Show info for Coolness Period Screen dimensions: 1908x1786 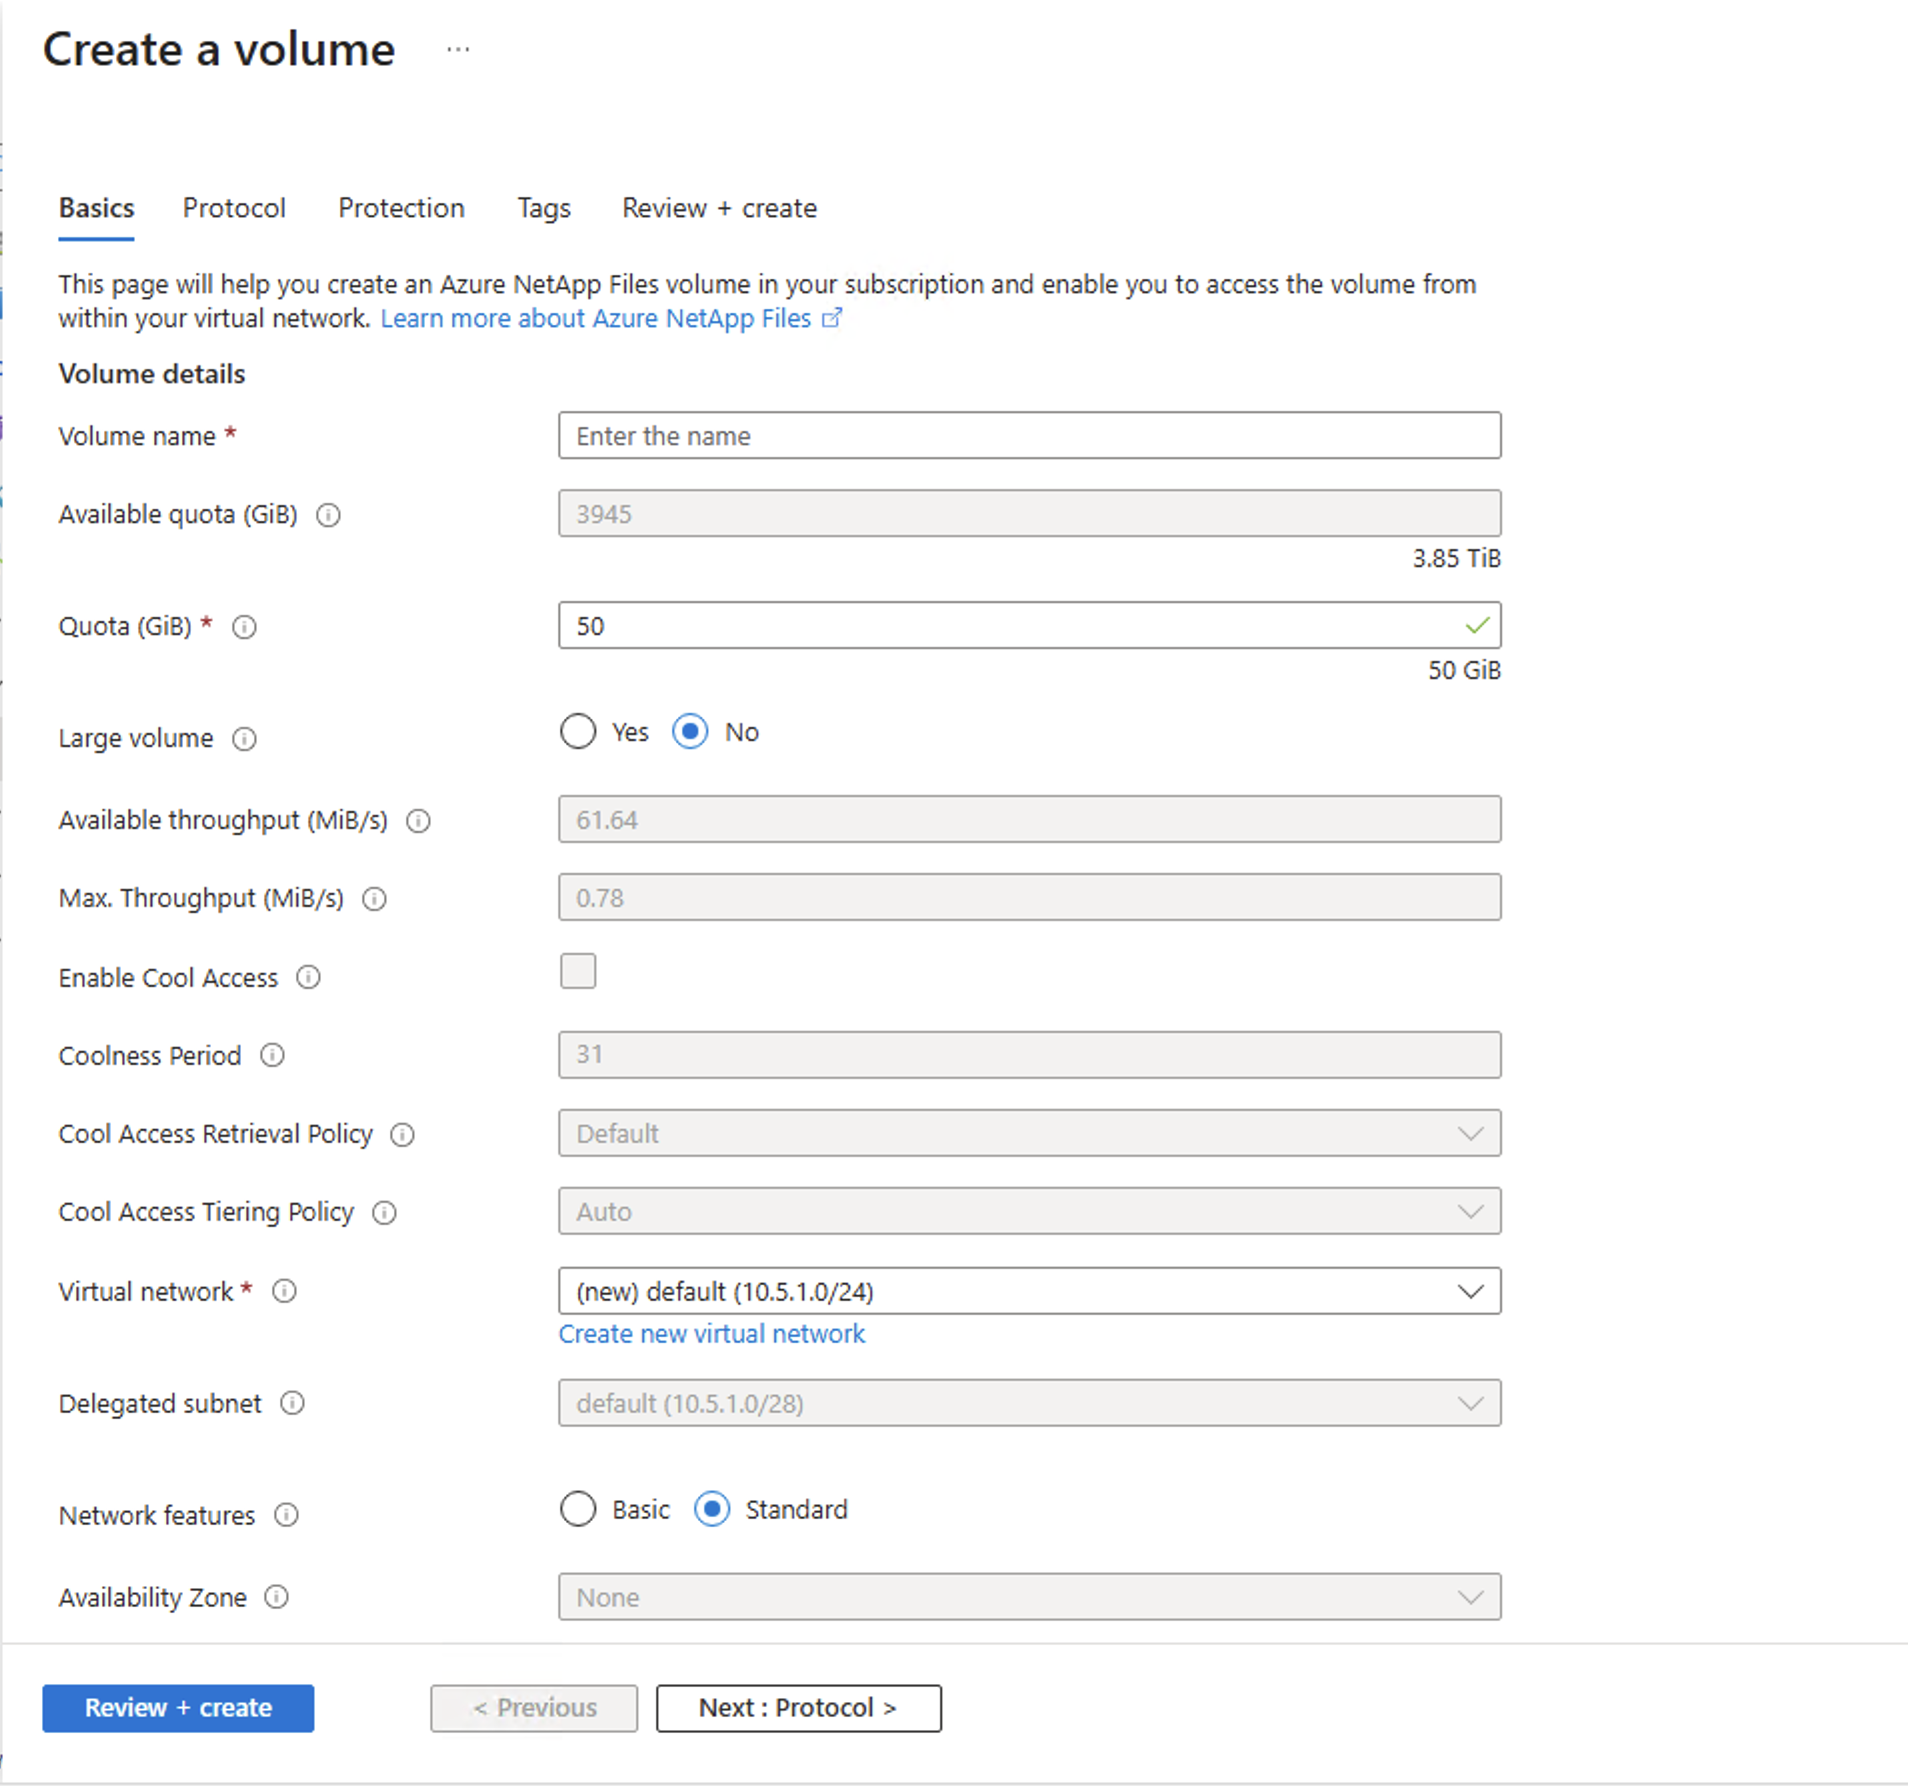[x=272, y=1055]
